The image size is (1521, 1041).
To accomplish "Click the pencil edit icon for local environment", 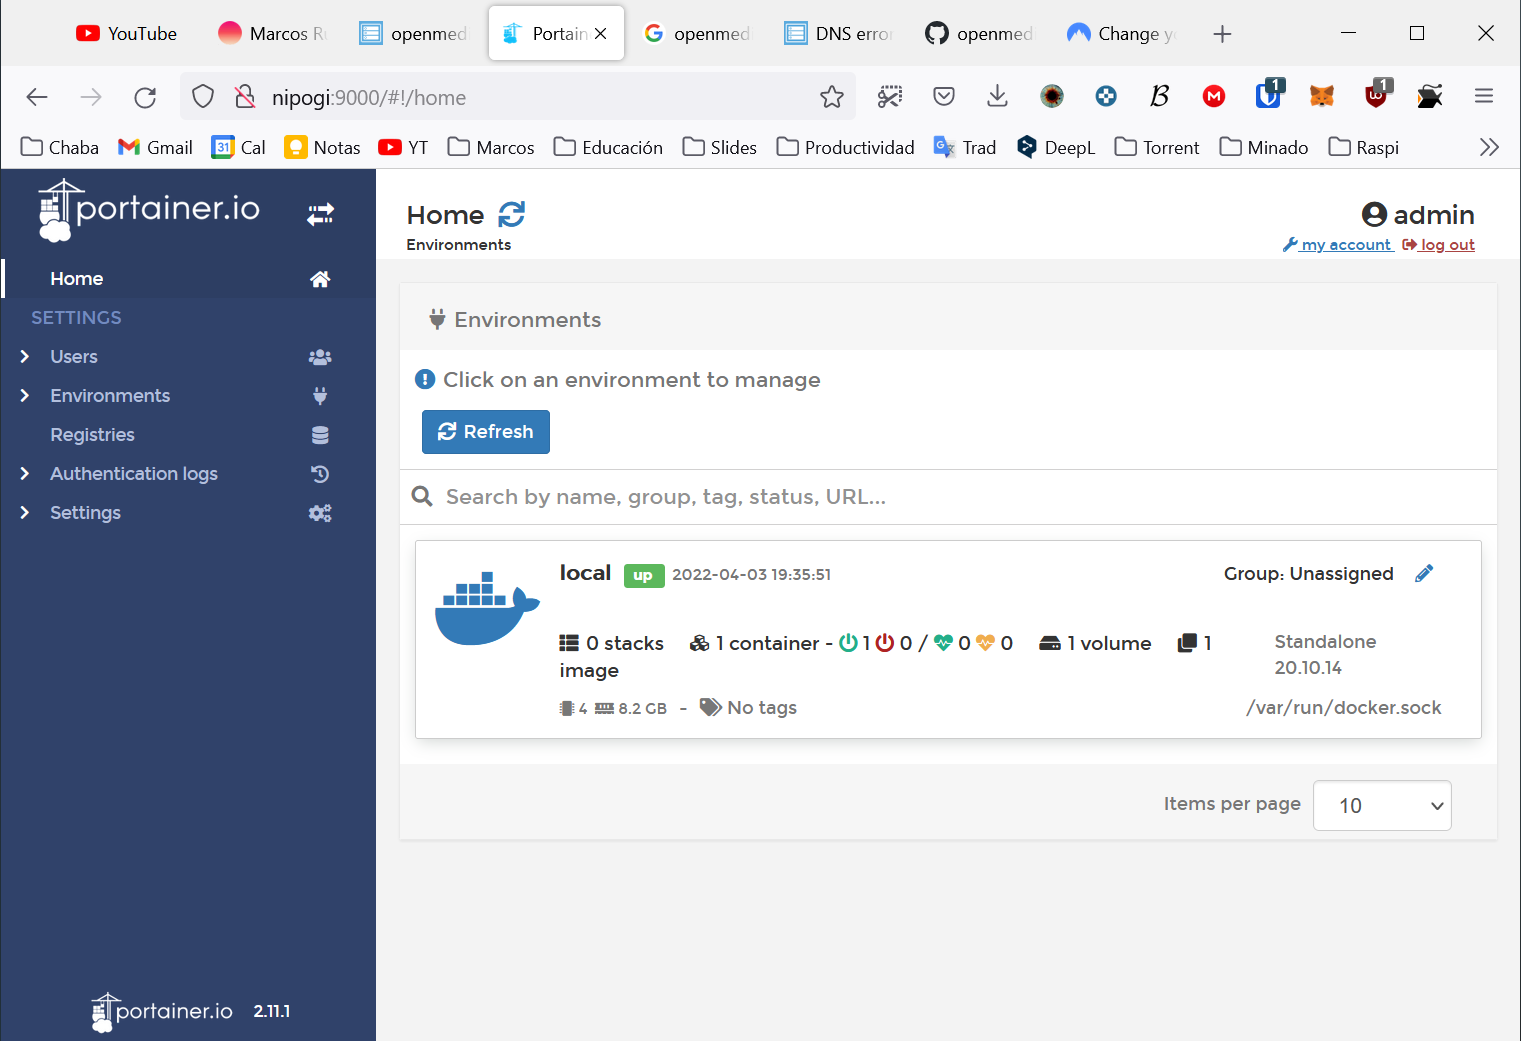I will click(1424, 573).
